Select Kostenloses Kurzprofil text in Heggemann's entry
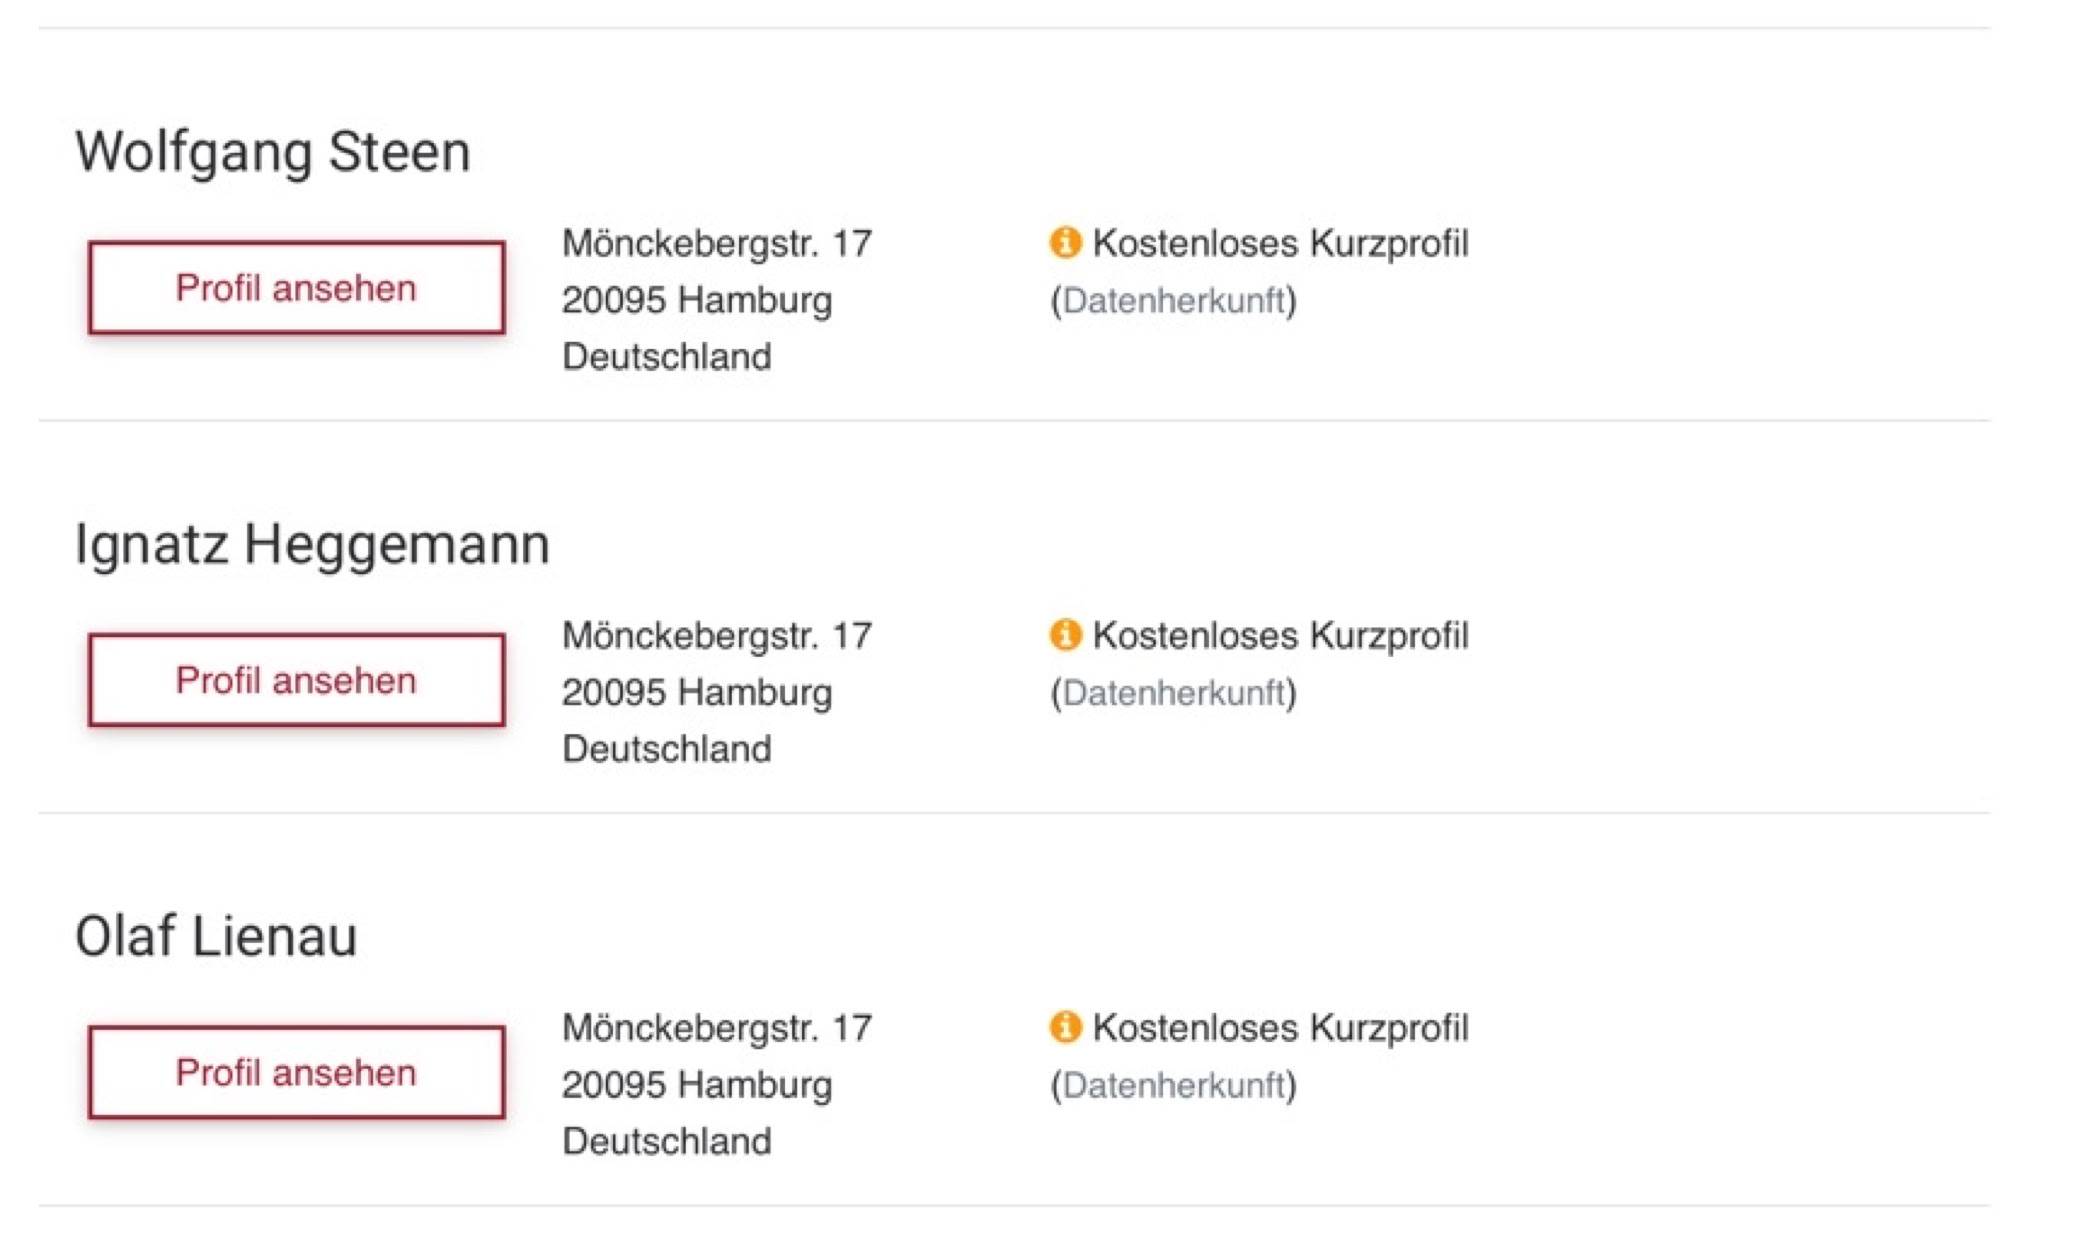2074x1248 pixels. [x=1280, y=635]
